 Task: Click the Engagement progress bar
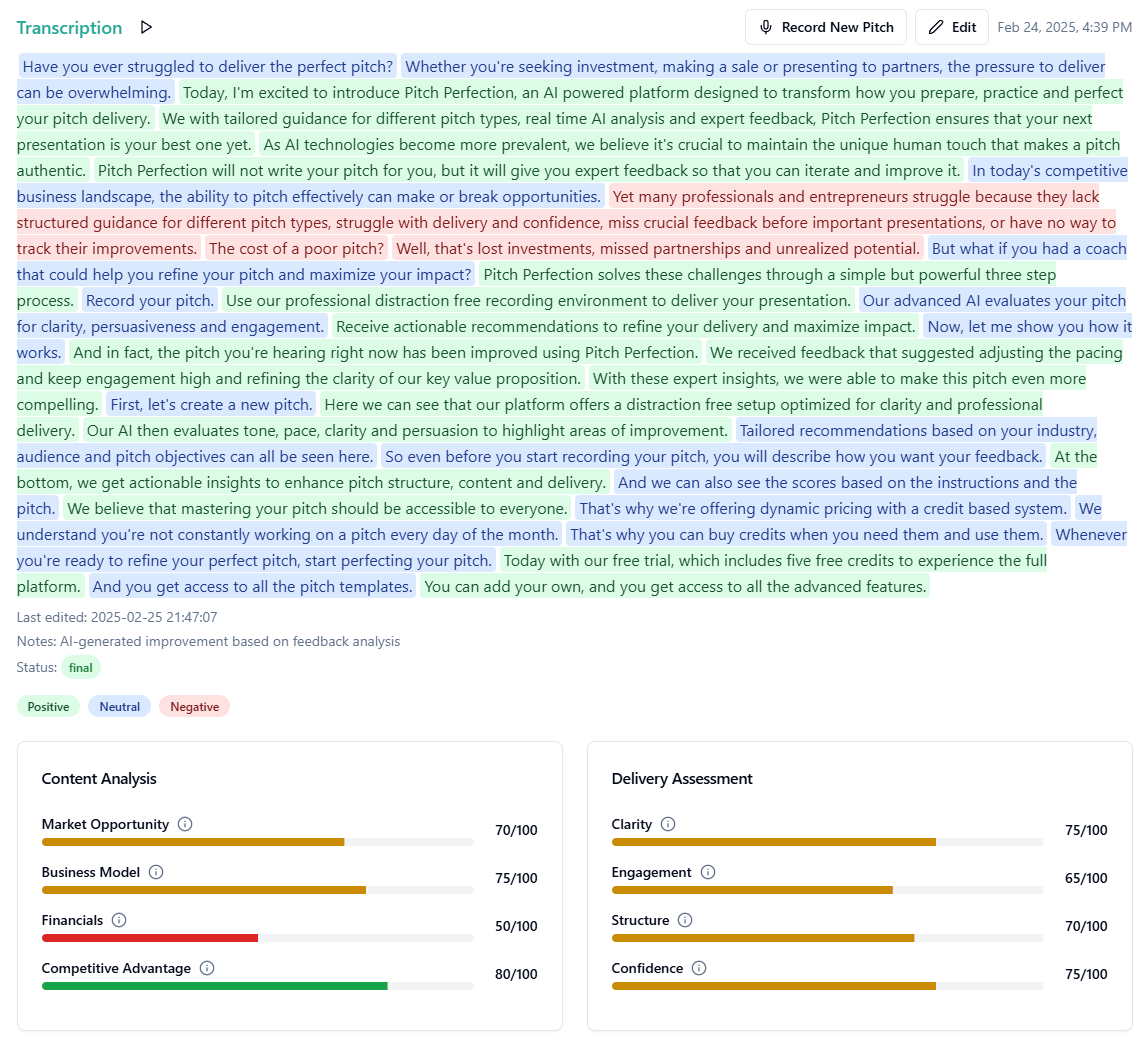pyautogui.click(x=827, y=890)
